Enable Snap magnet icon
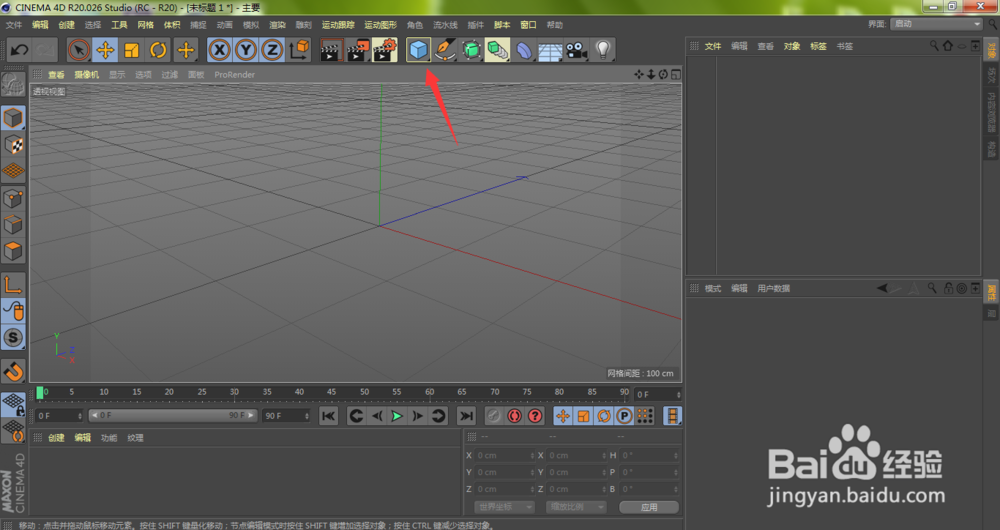Screen dimensions: 1000x530 (13, 371)
